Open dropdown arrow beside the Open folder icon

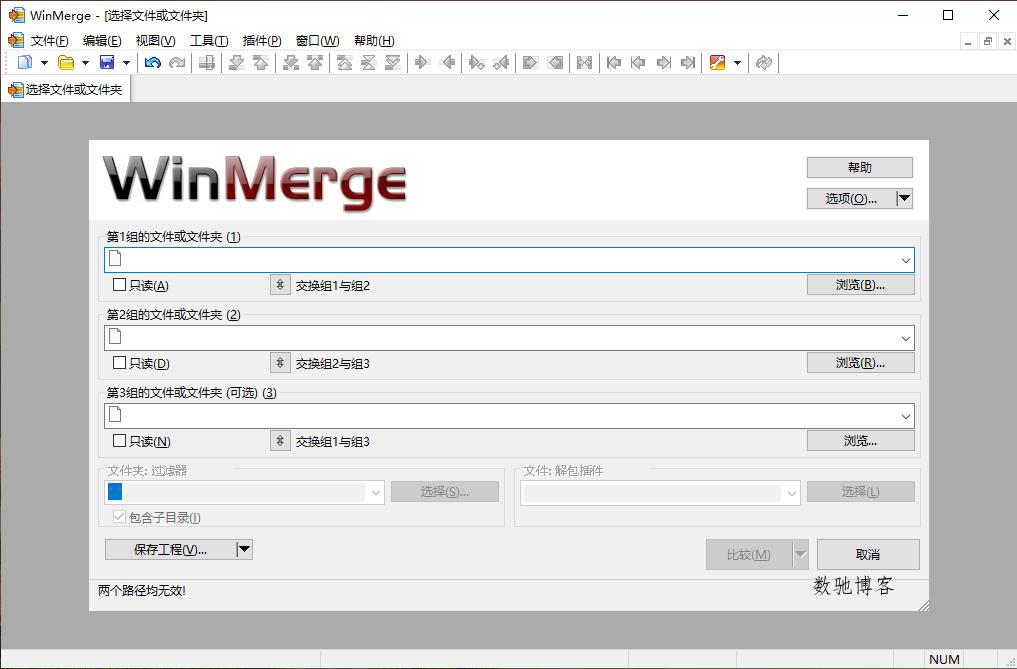[85, 63]
